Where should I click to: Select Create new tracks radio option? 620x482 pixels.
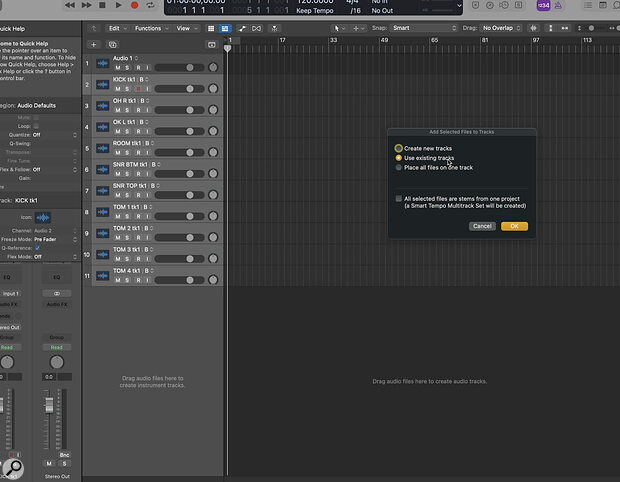click(399, 148)
